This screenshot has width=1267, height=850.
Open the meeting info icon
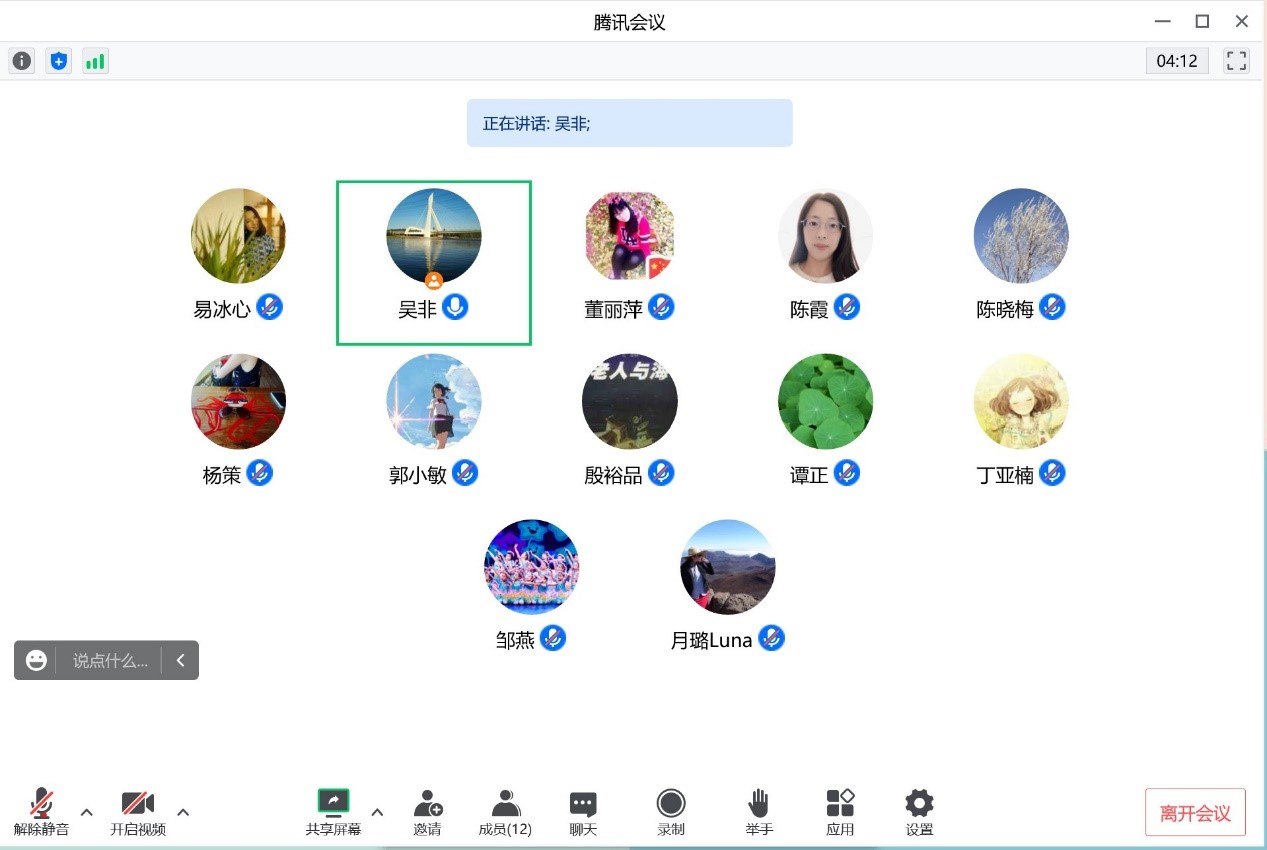[22, 61]
